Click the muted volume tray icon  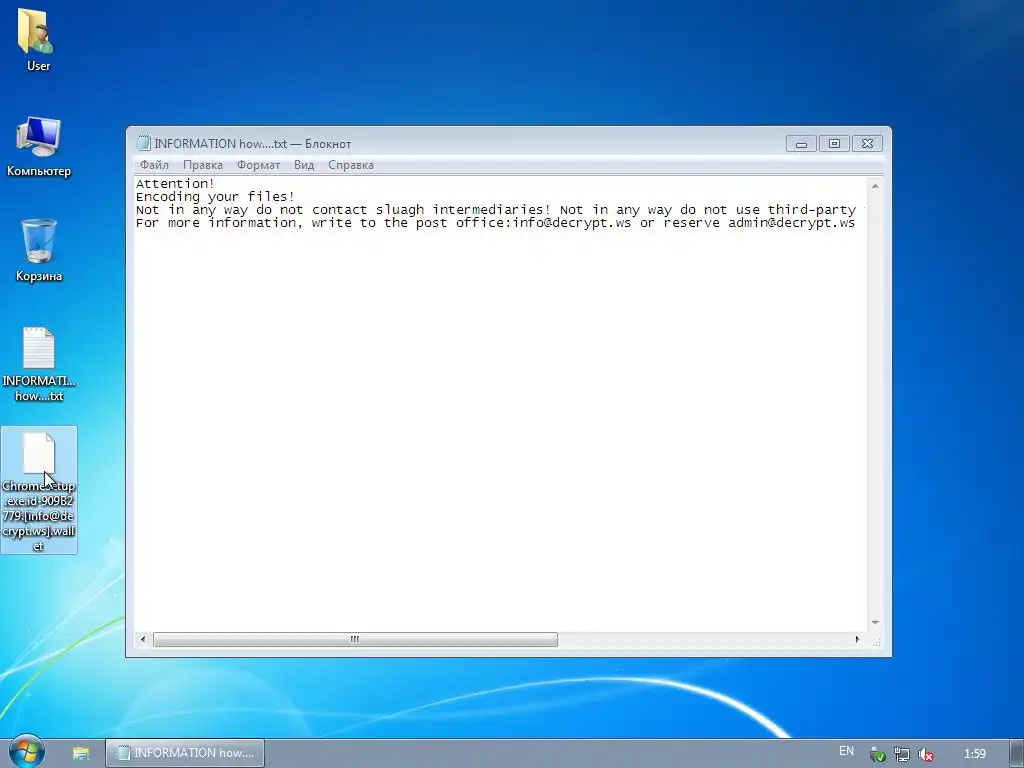point(925,754)
